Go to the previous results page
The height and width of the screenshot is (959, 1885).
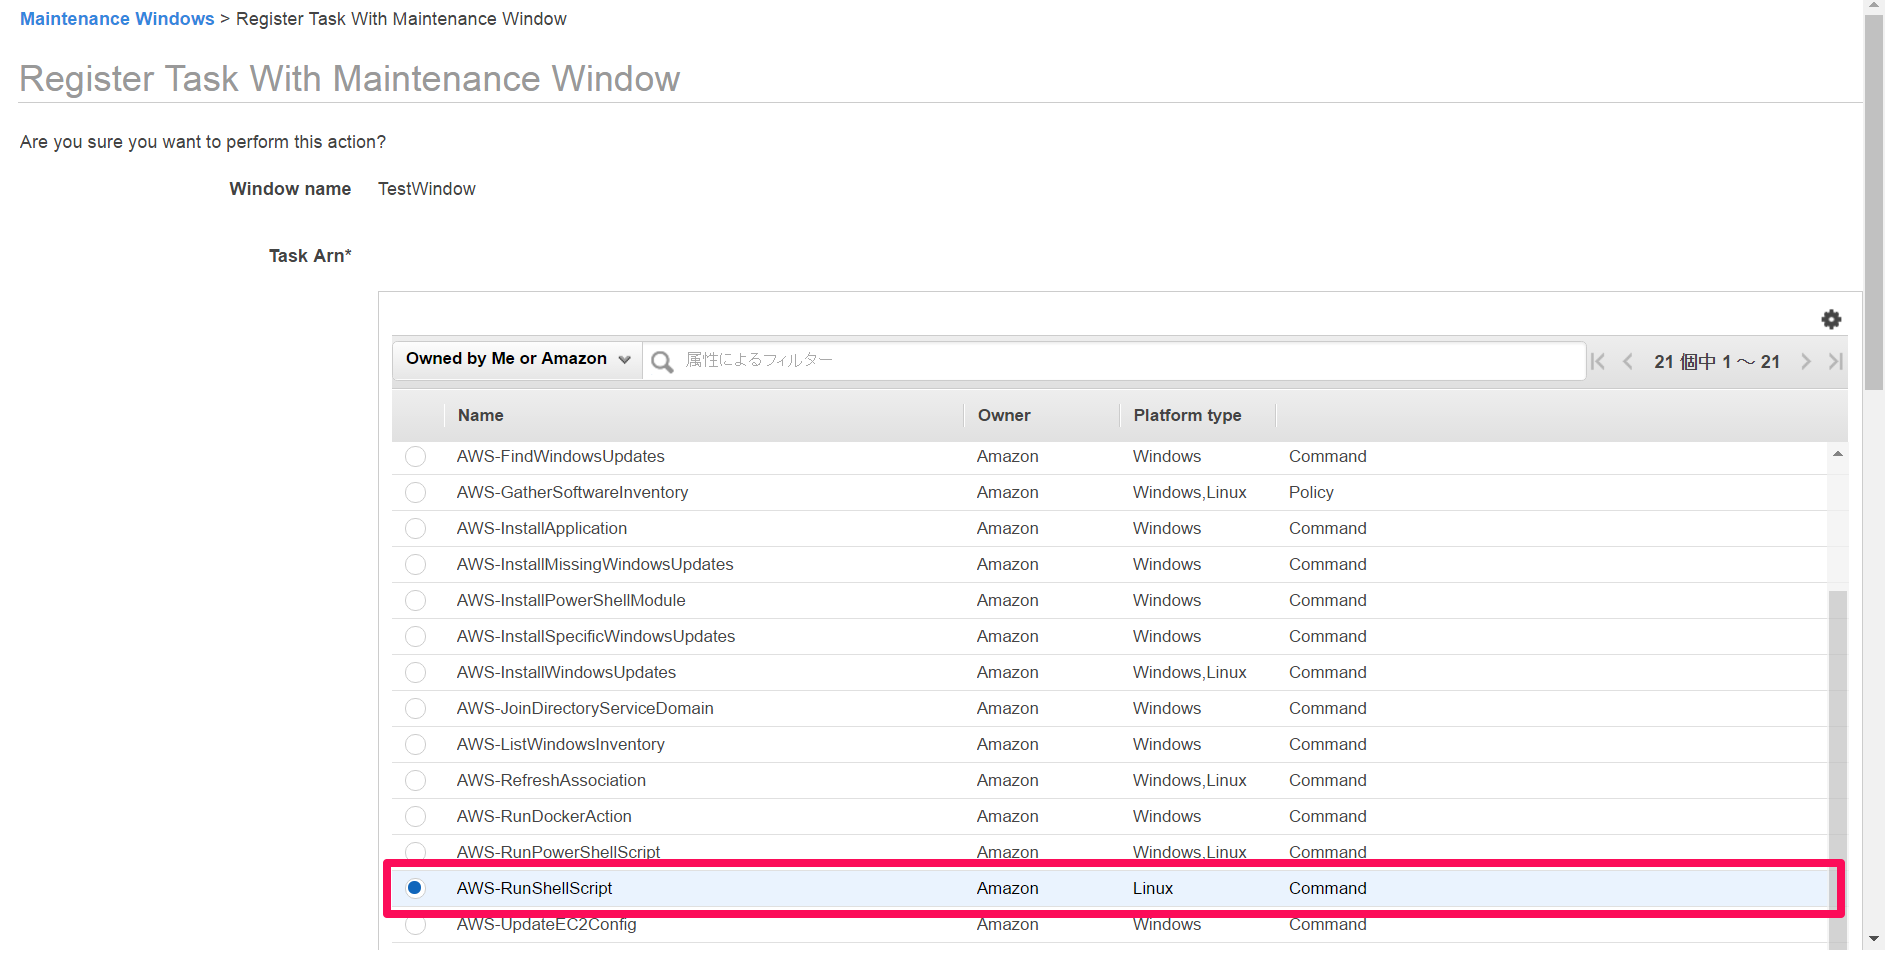point(1628,361)
